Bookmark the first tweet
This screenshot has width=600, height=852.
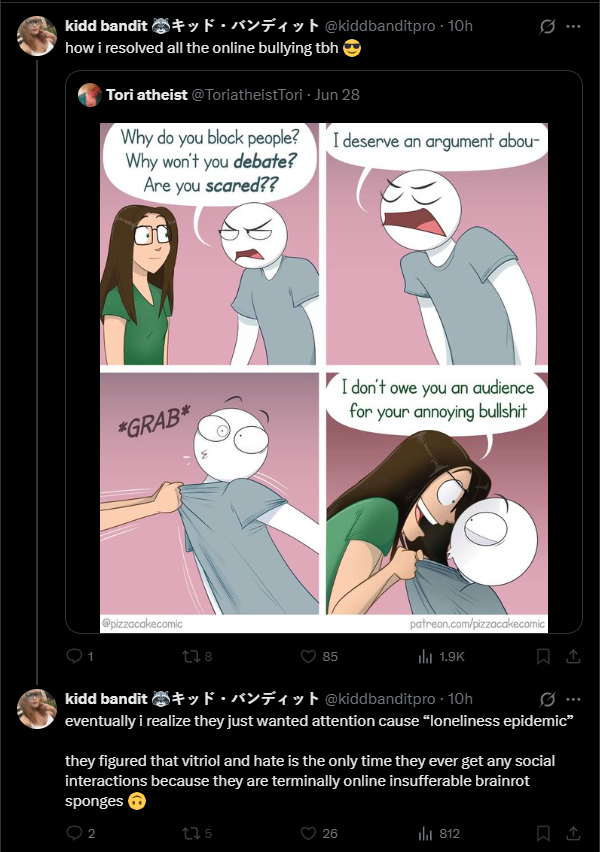[543, 656]
